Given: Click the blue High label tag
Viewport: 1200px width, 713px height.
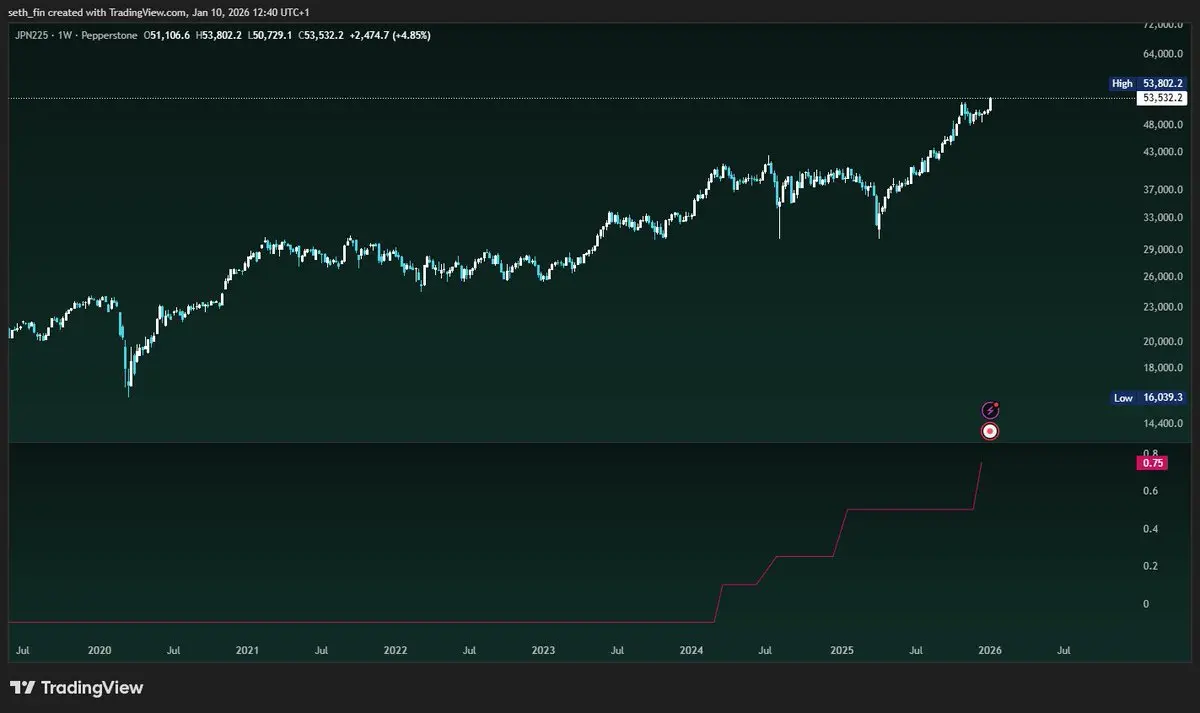Looking at the screenshot, I should tap(1122, 84).
